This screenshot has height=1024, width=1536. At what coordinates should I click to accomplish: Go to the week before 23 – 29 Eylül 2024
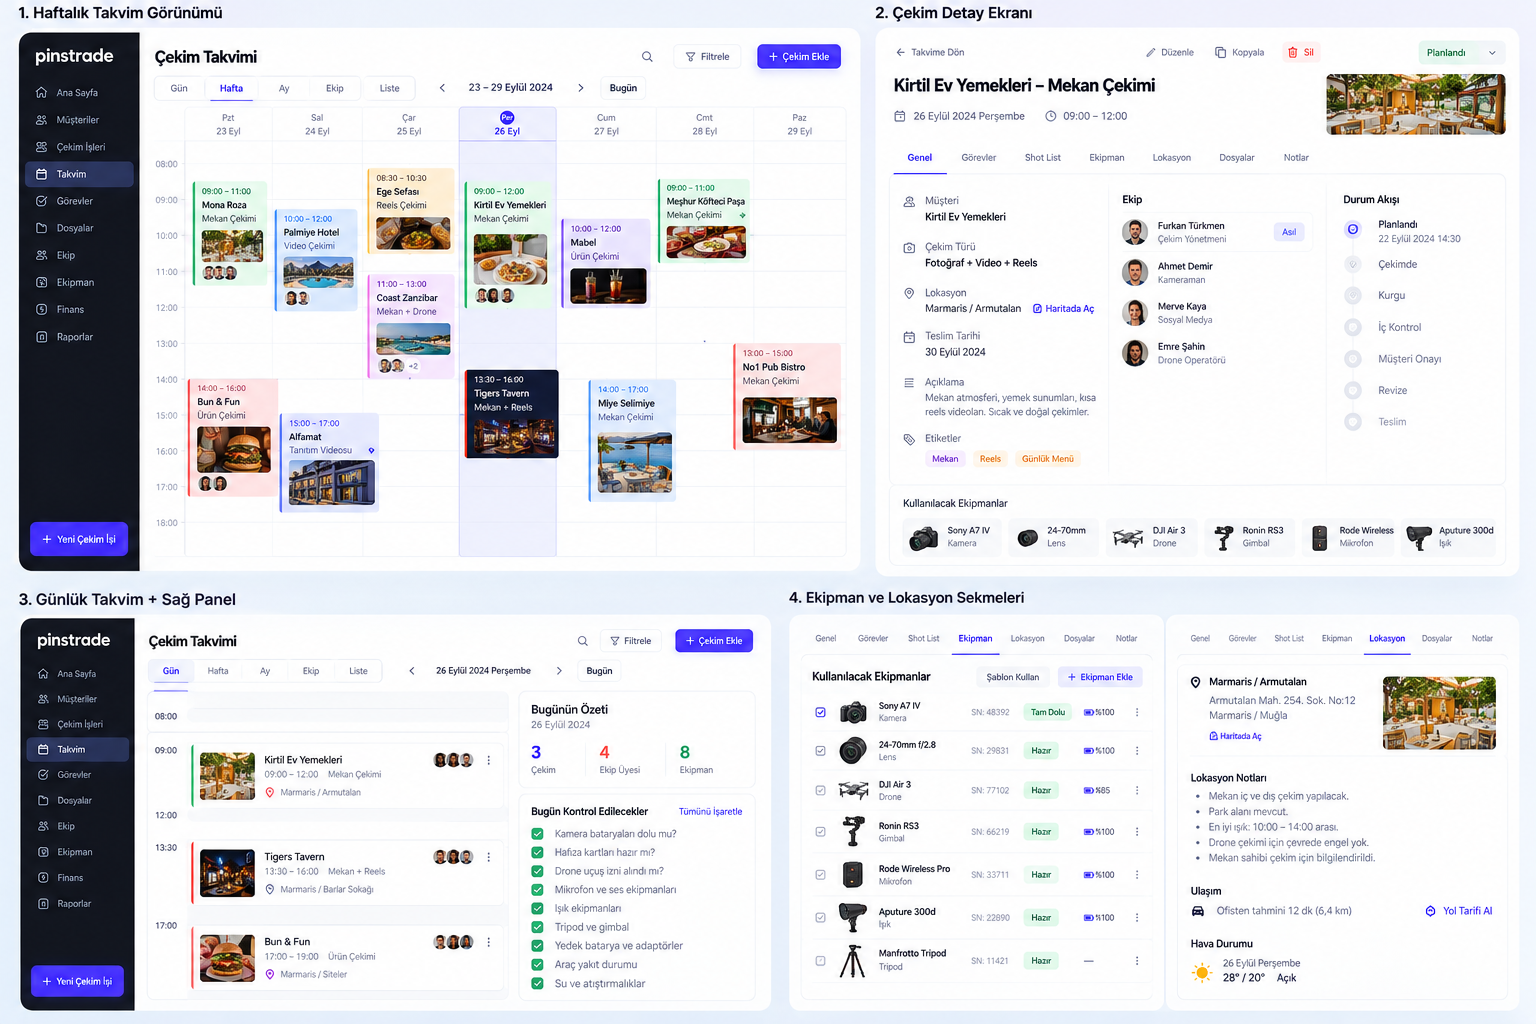tap(442, 88)
